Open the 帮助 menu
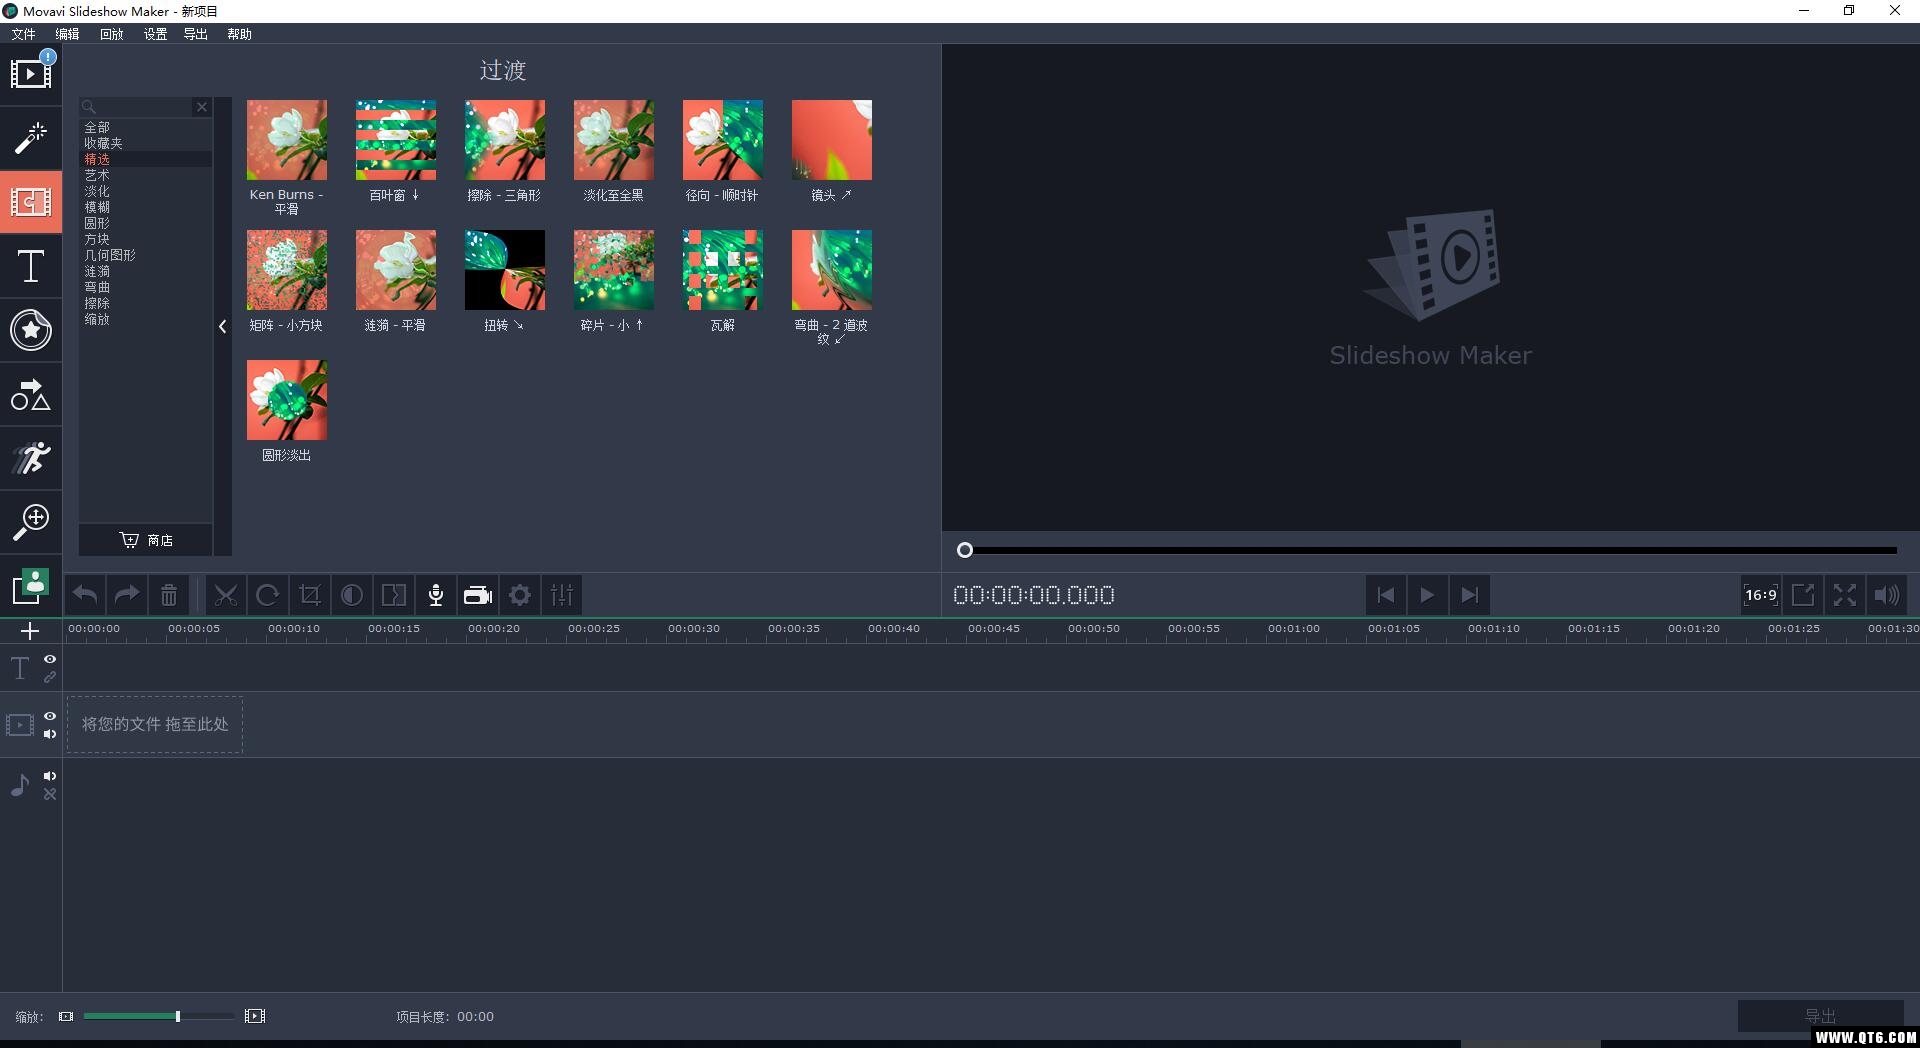 [239, 34]
